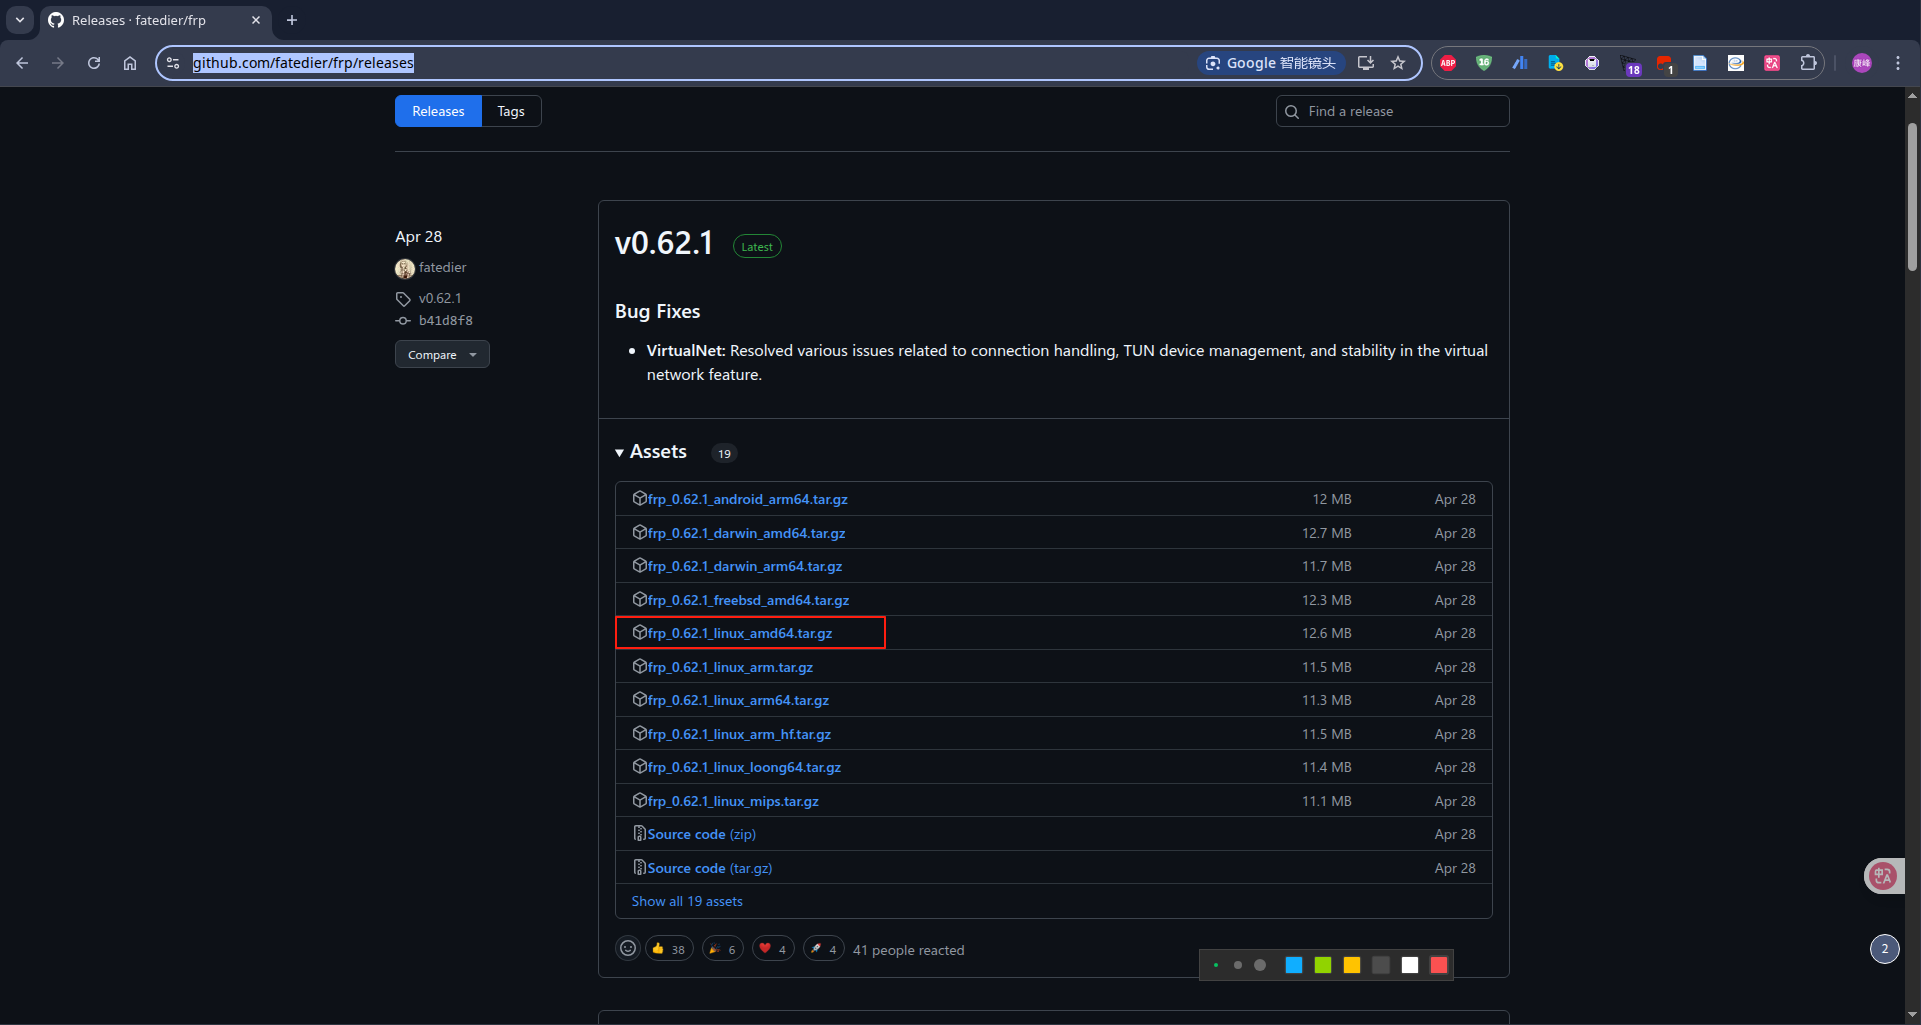This screenshot has width=1921, height=1025.
Task: Close the Releases fatedier/frp tab
Action: click(x=256, y=20)
